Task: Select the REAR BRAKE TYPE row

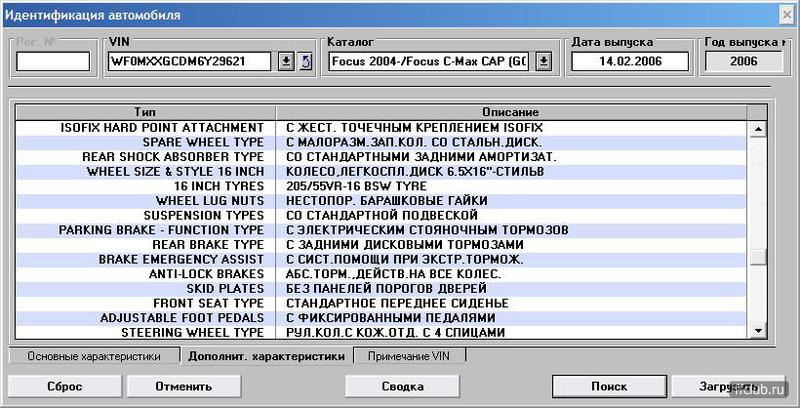Action: click(383, 245)
